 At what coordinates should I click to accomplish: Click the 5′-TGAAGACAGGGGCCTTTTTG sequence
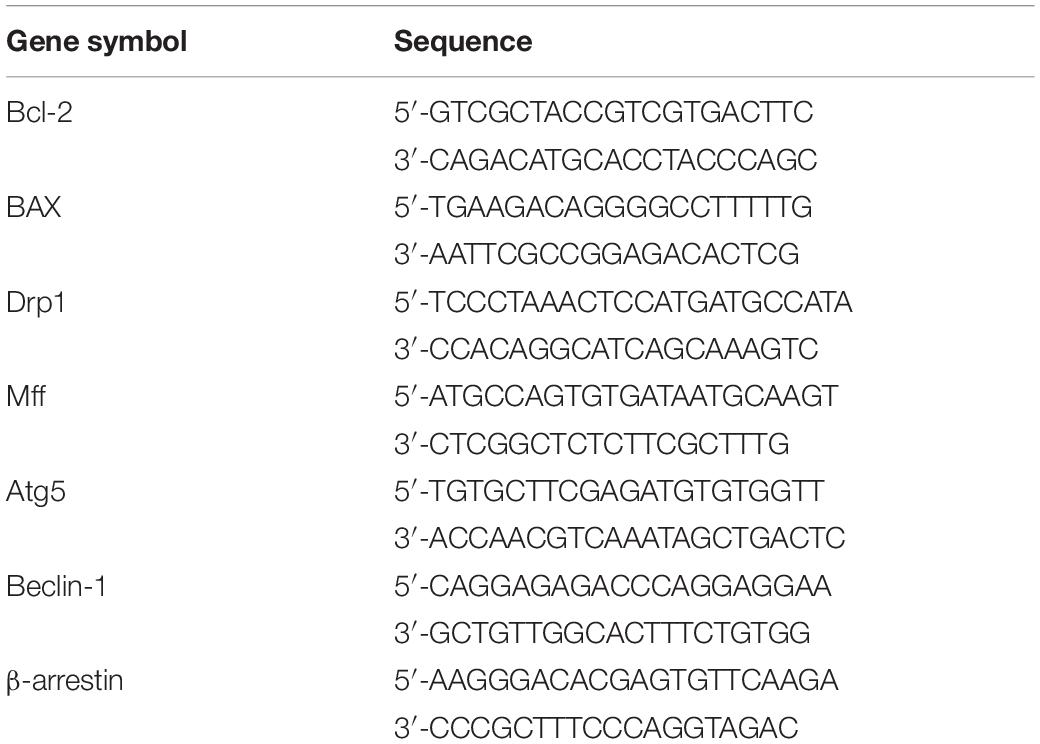click(x=603, y=207)
